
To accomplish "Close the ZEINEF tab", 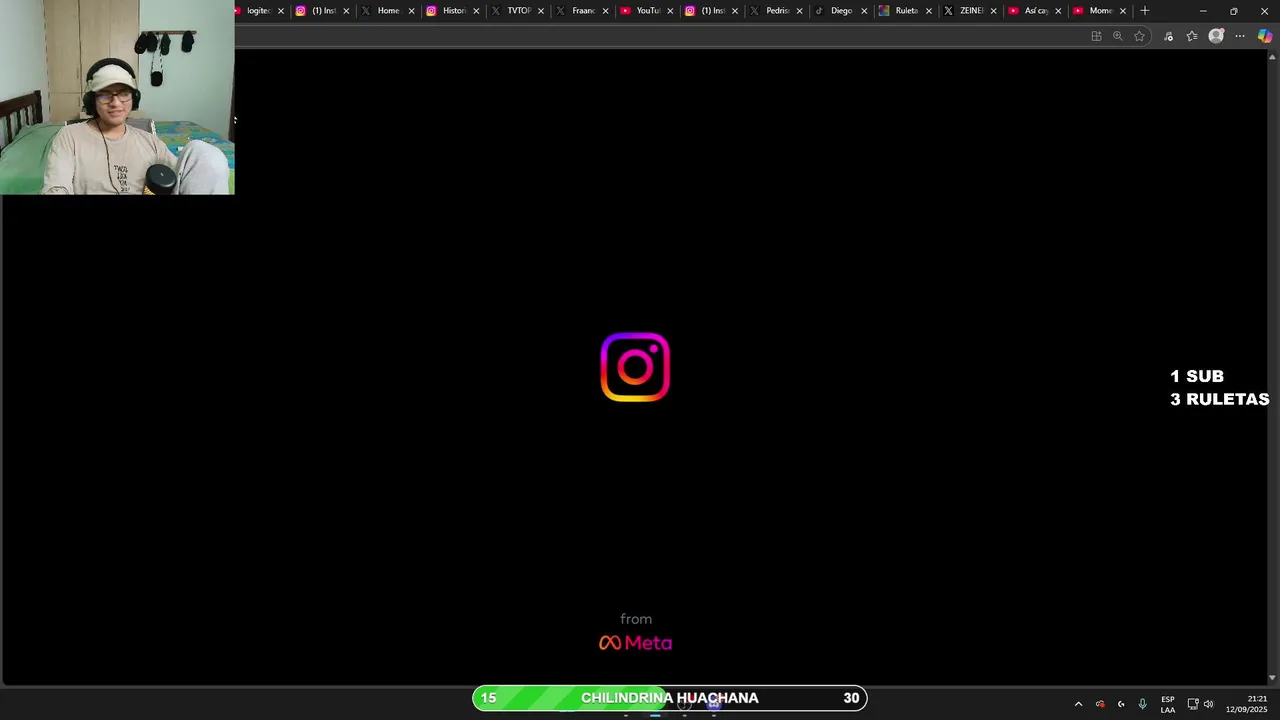I will pos(993,11).
